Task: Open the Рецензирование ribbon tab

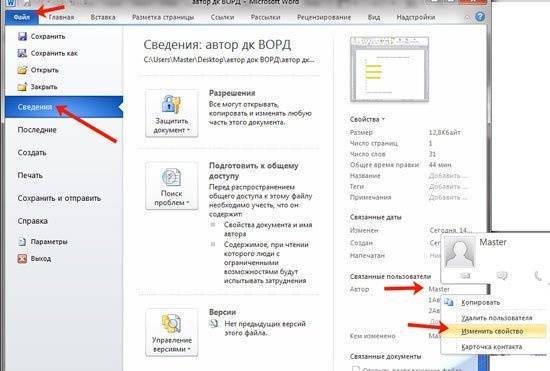Action: (324, 17)
